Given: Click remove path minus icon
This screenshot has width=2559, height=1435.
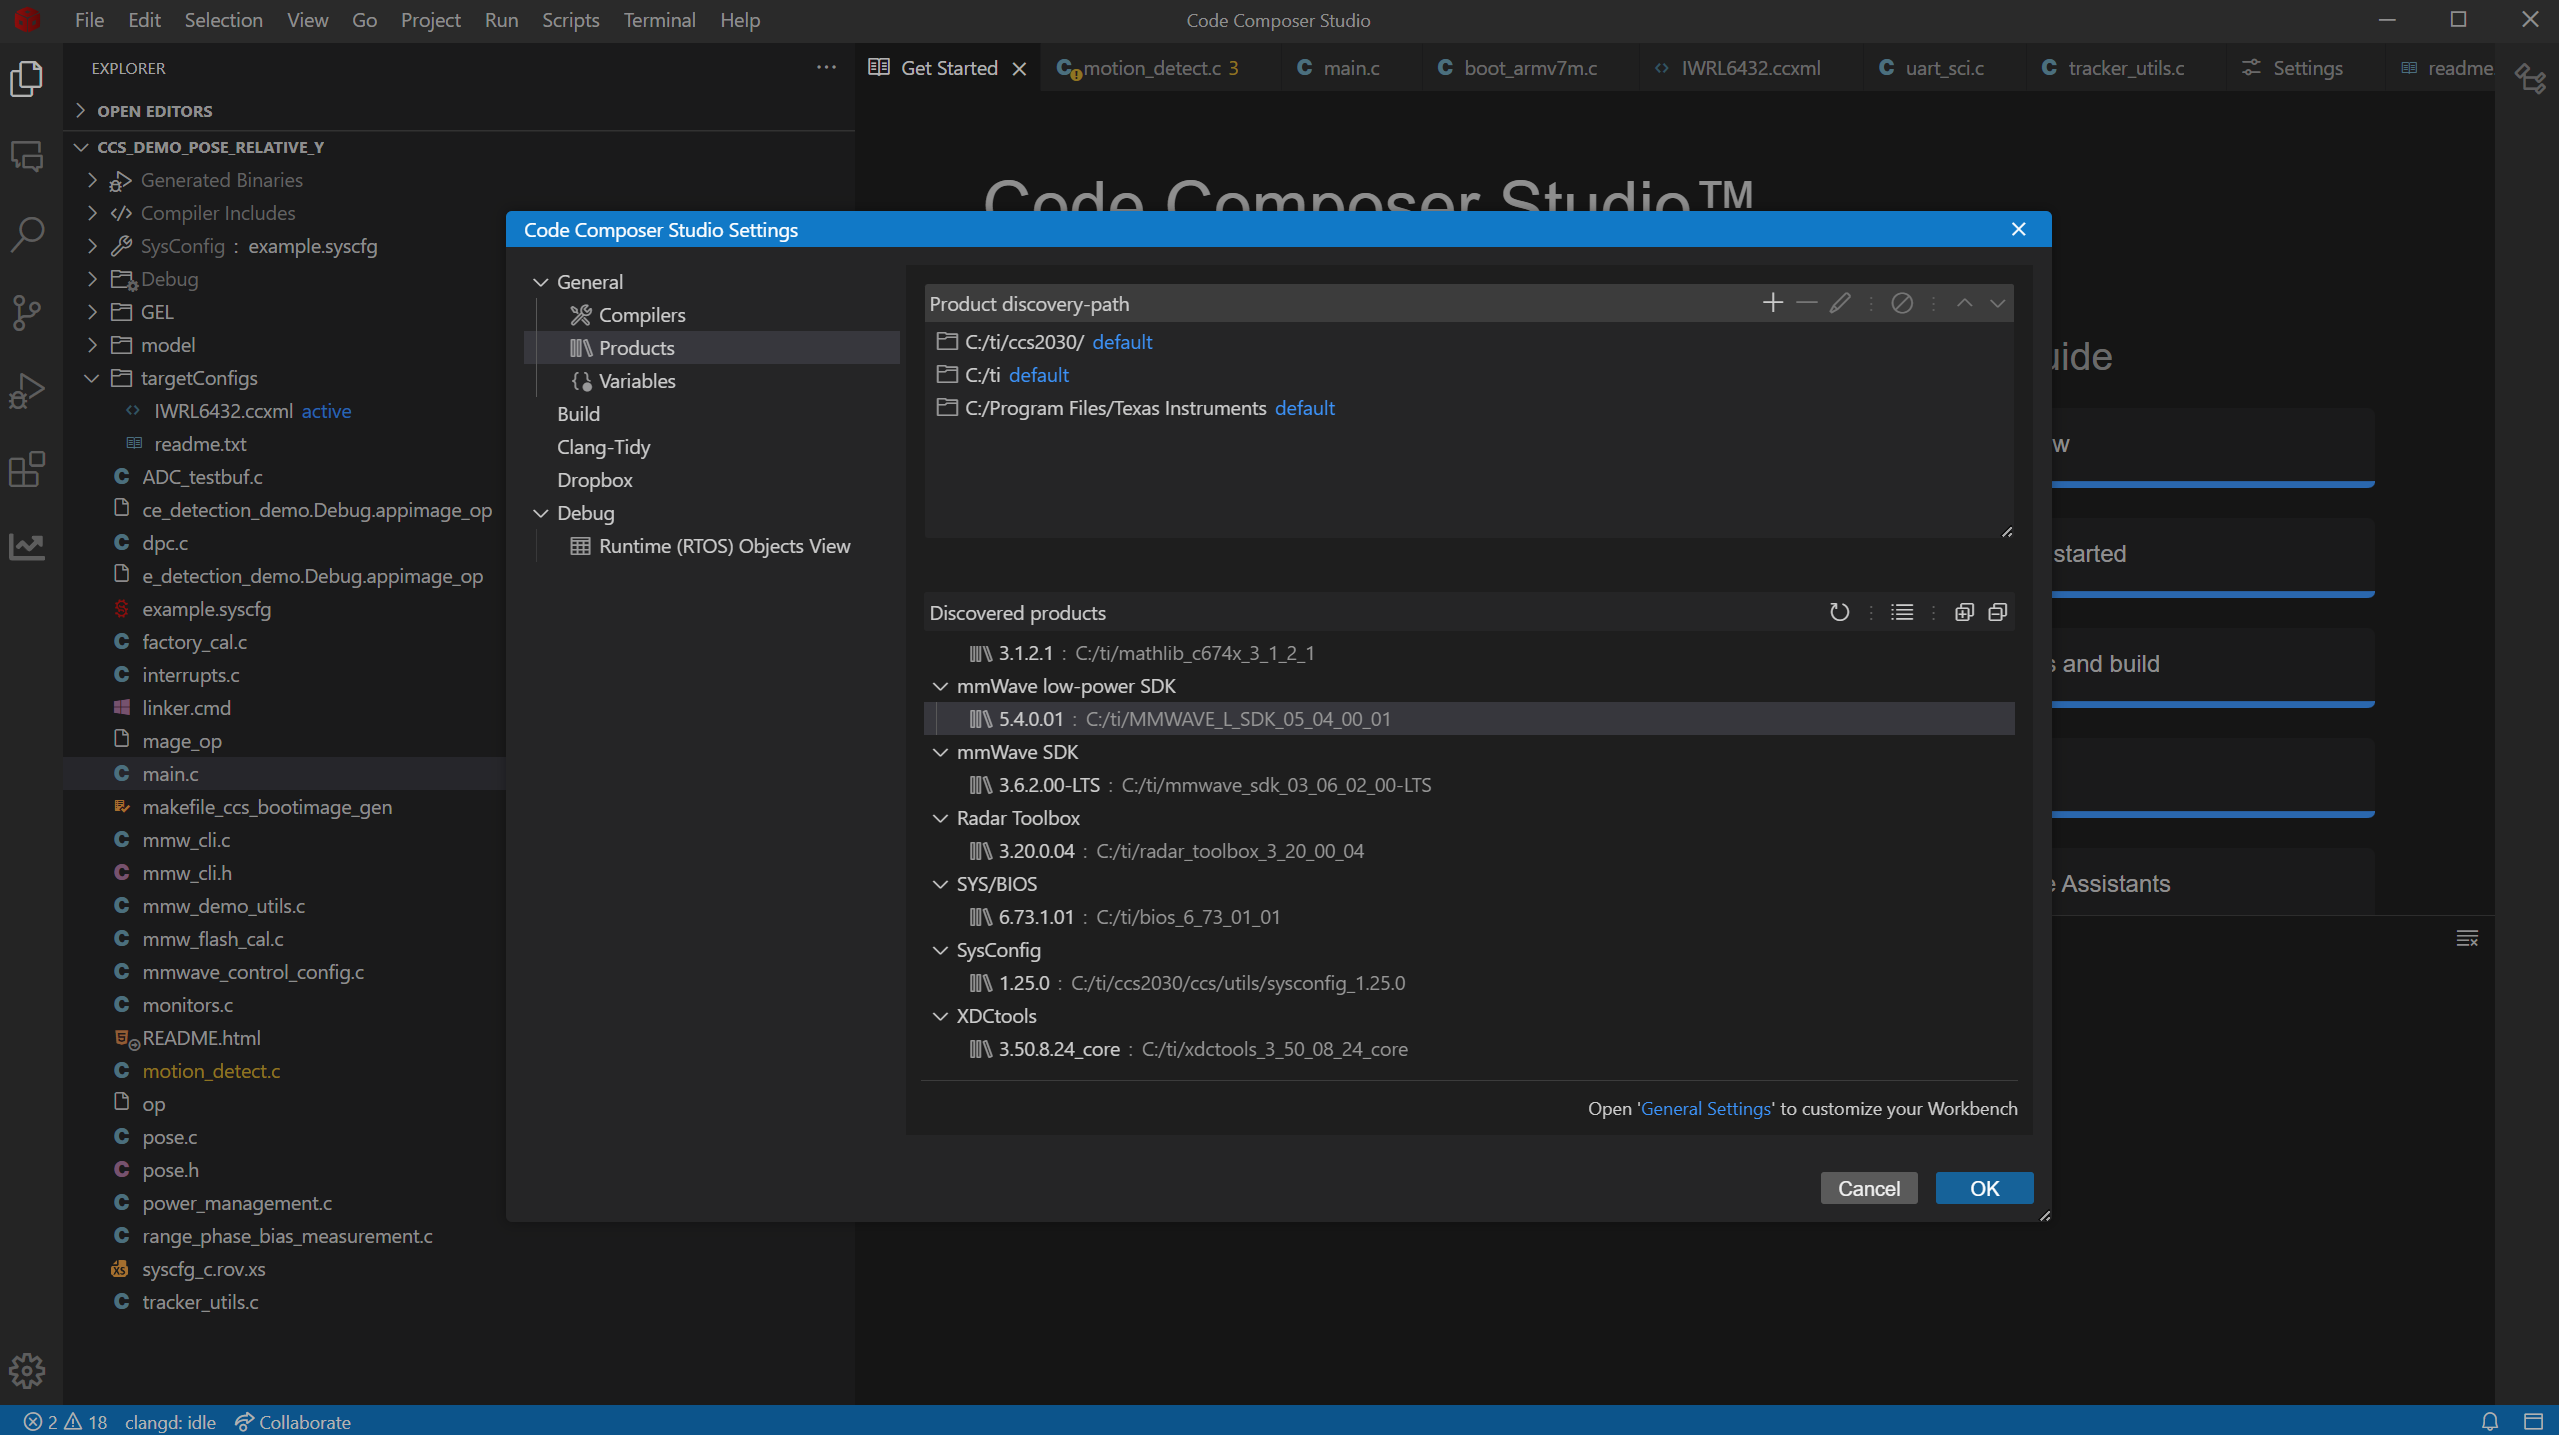Looking at the screenshot, I should click(1806, 303).
